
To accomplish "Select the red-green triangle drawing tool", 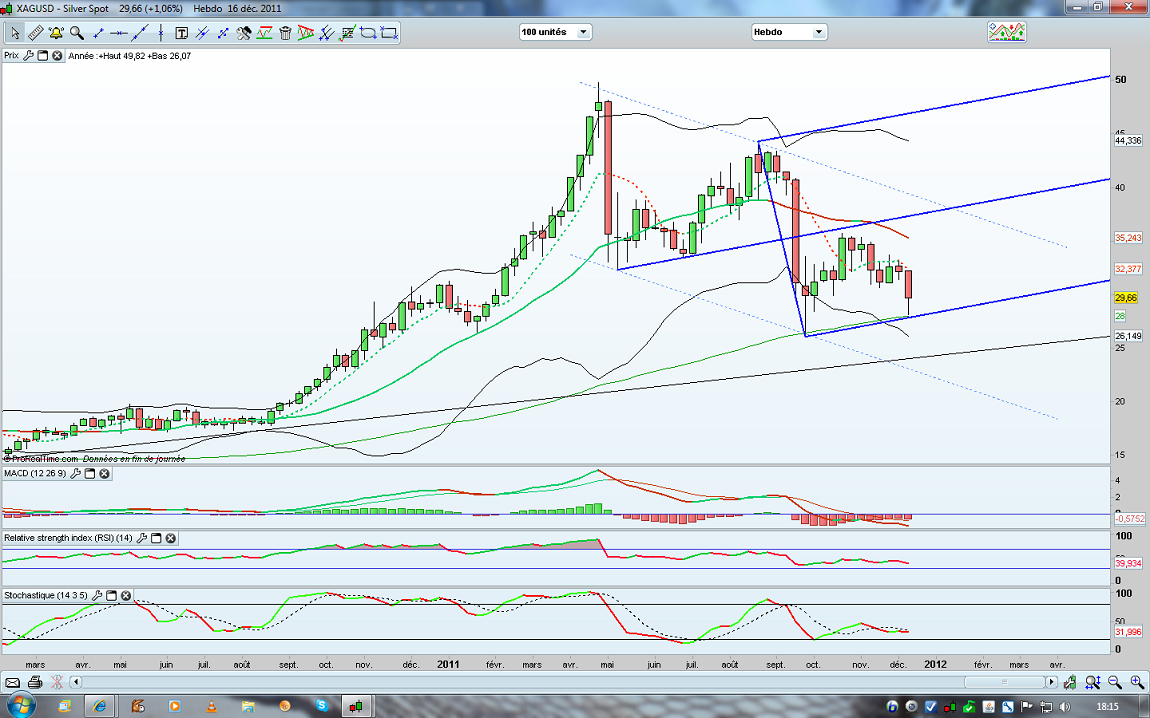I will pyautogui.click(x=306, y=33).
